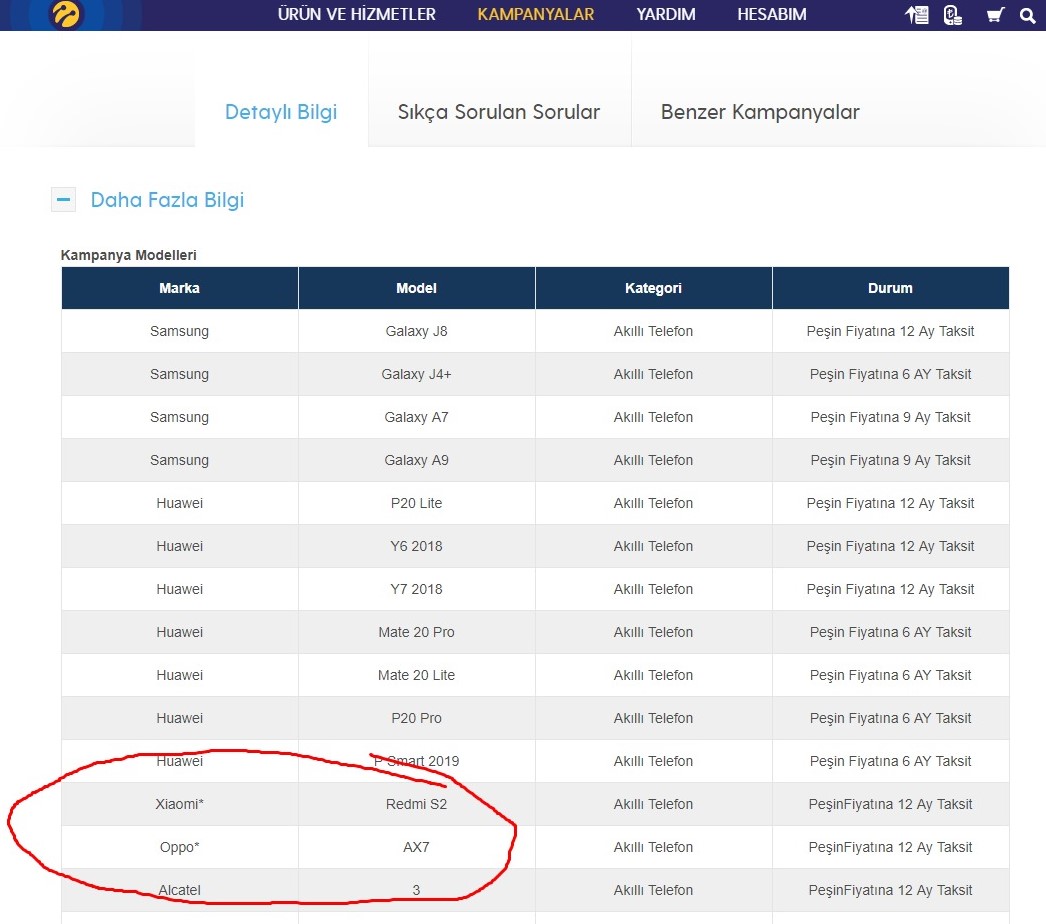Click the Samsung cell in the Galaxy A9 row
This screenshot has height=924, width=1046.
pyautogui.click(x=179, y=460)
